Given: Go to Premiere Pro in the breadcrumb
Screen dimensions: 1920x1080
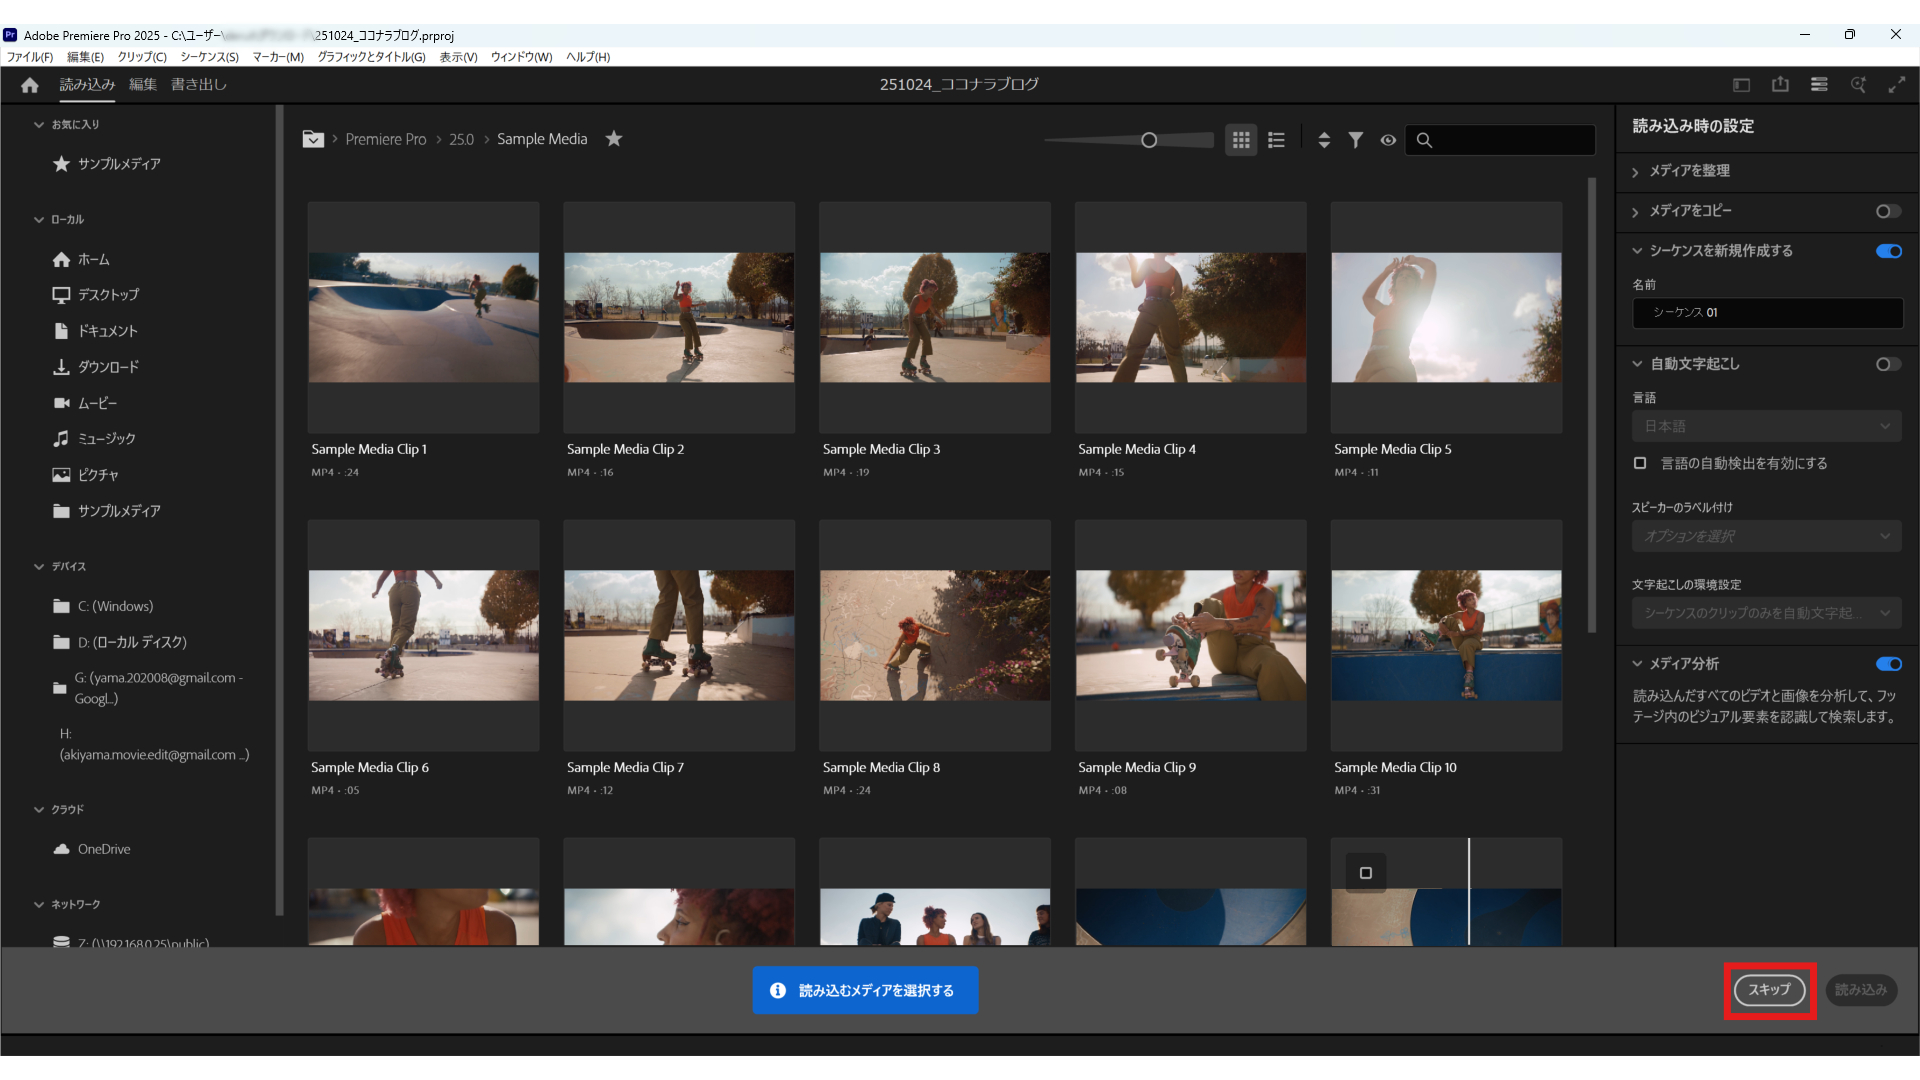Looking at the screenshot, I should tap(386, 139).
